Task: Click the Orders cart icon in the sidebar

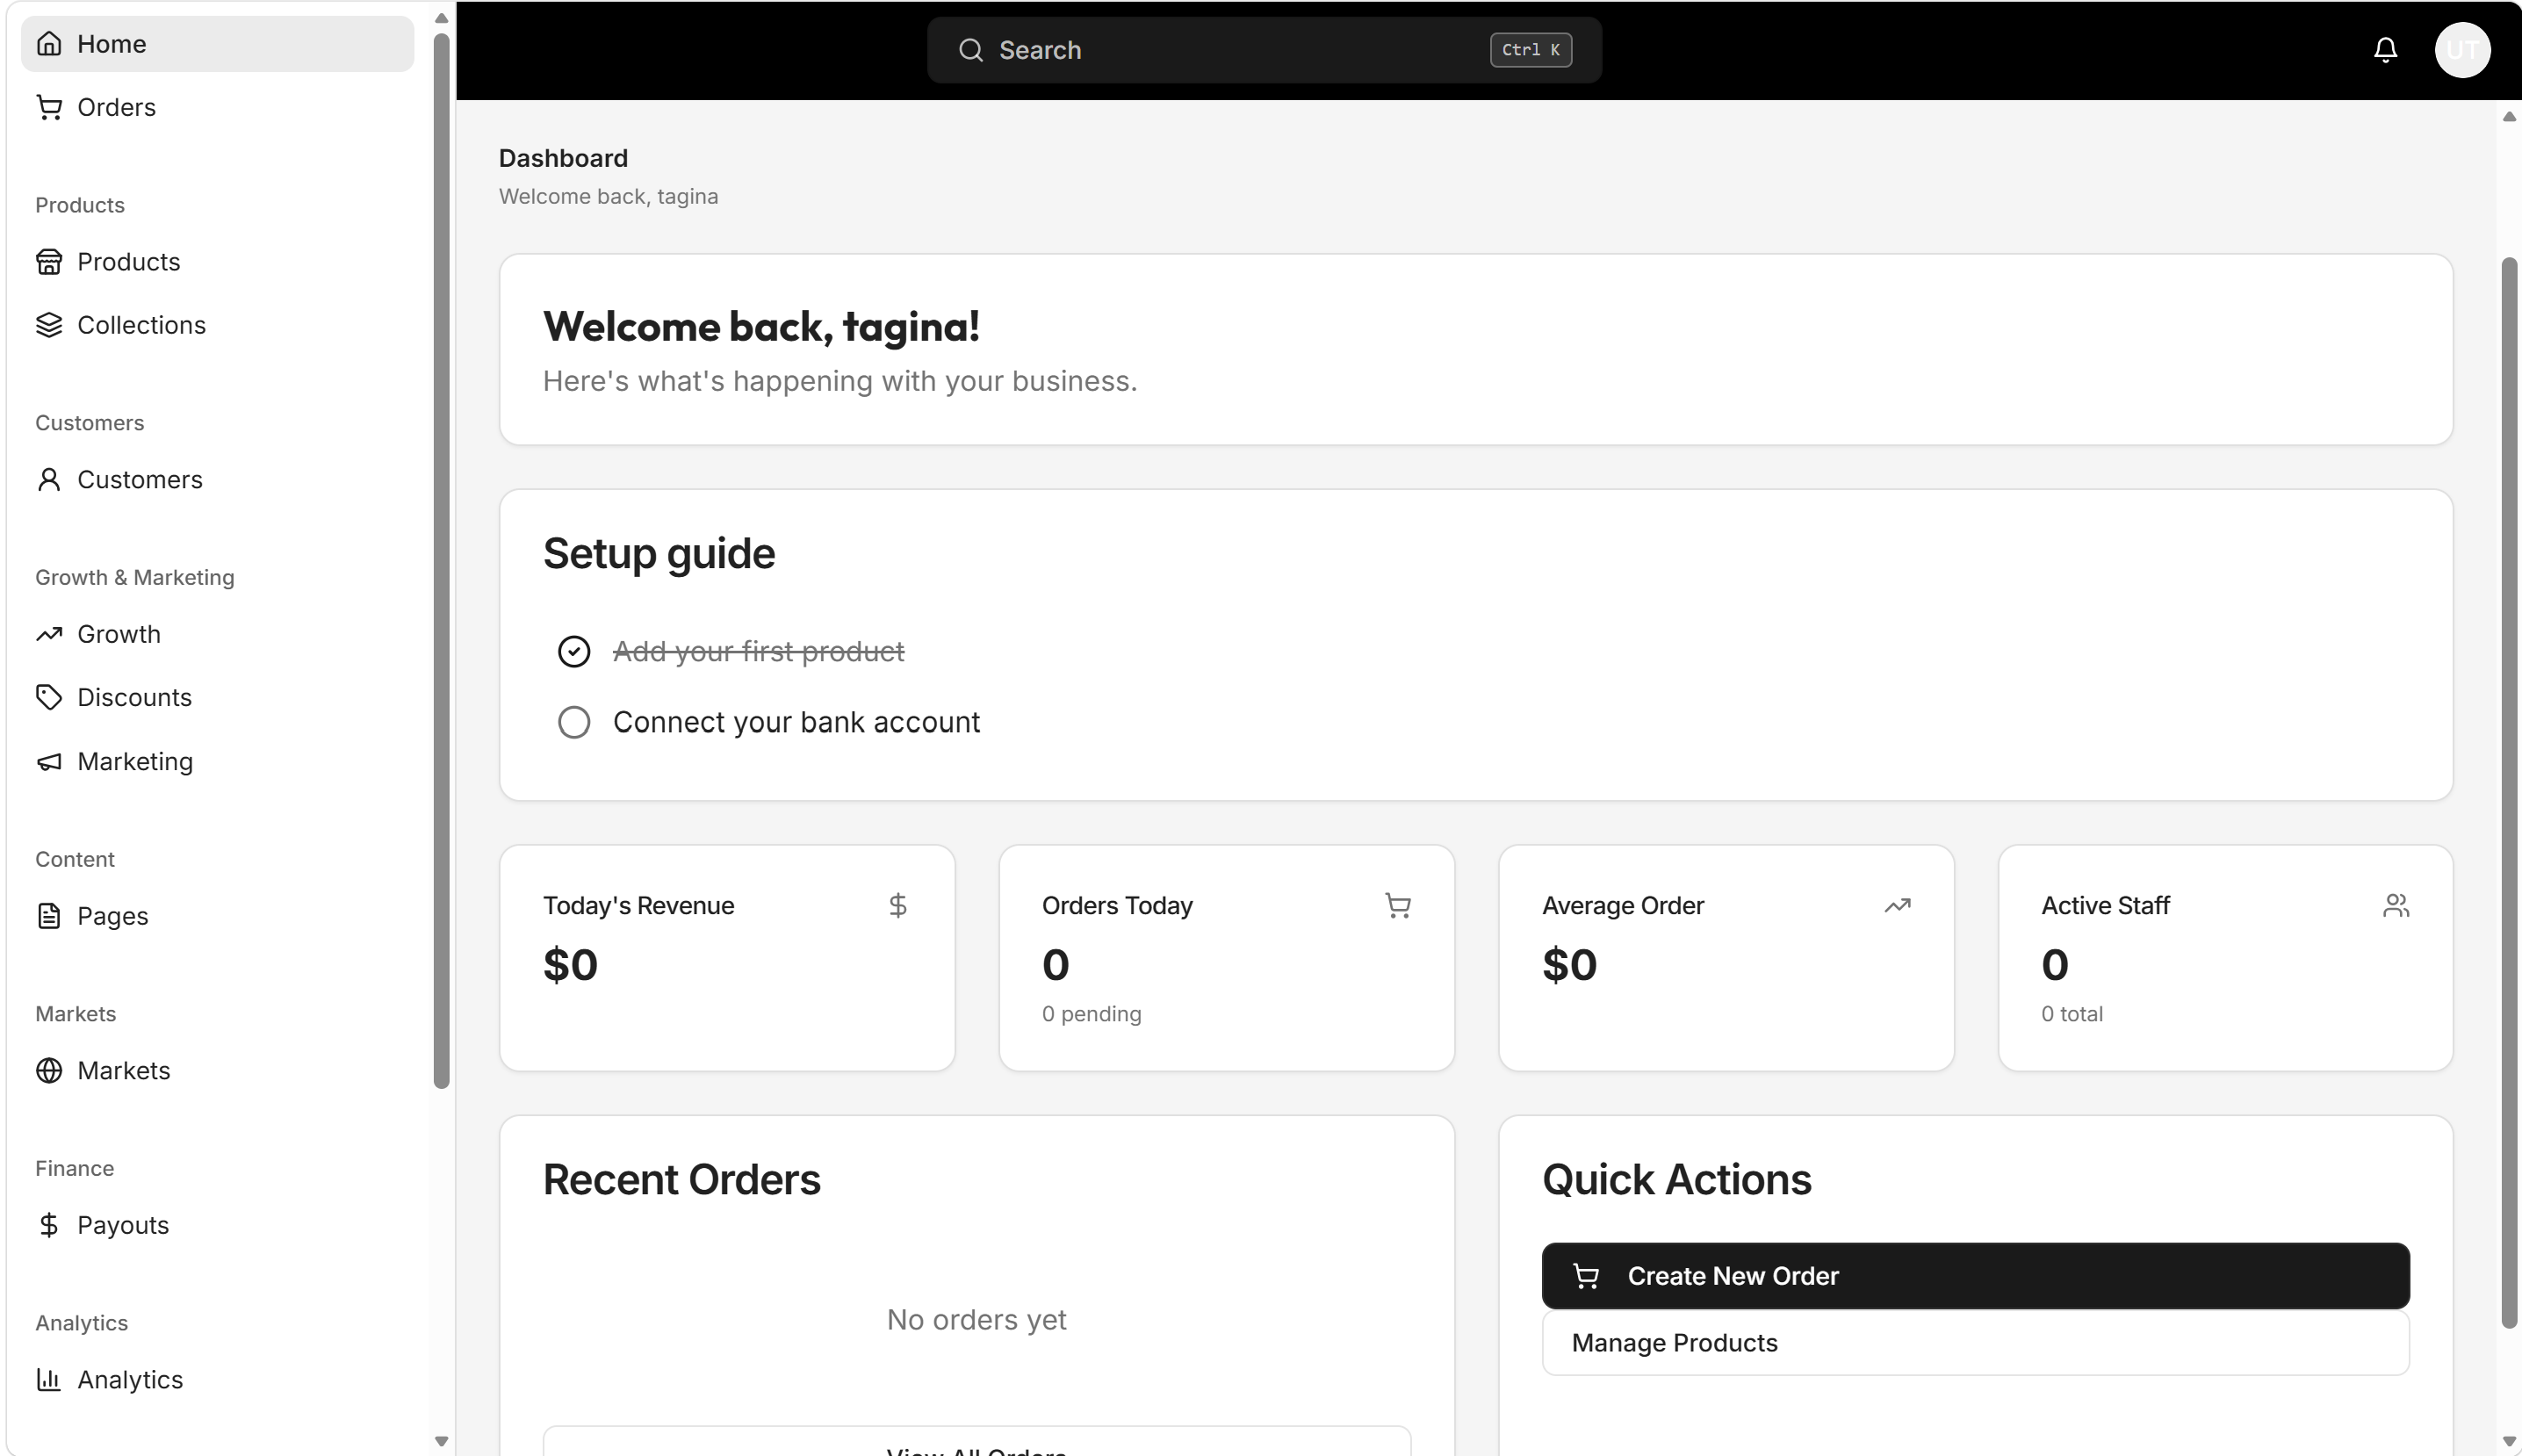Action: 49,107
